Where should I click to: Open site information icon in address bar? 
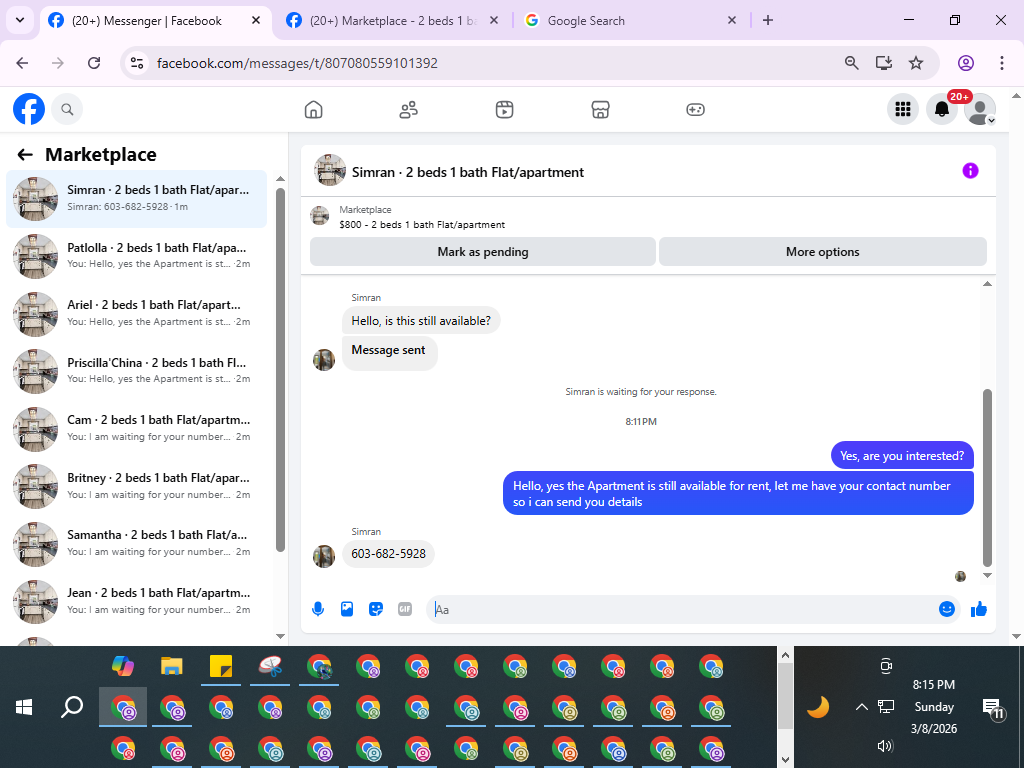[137, 63]
